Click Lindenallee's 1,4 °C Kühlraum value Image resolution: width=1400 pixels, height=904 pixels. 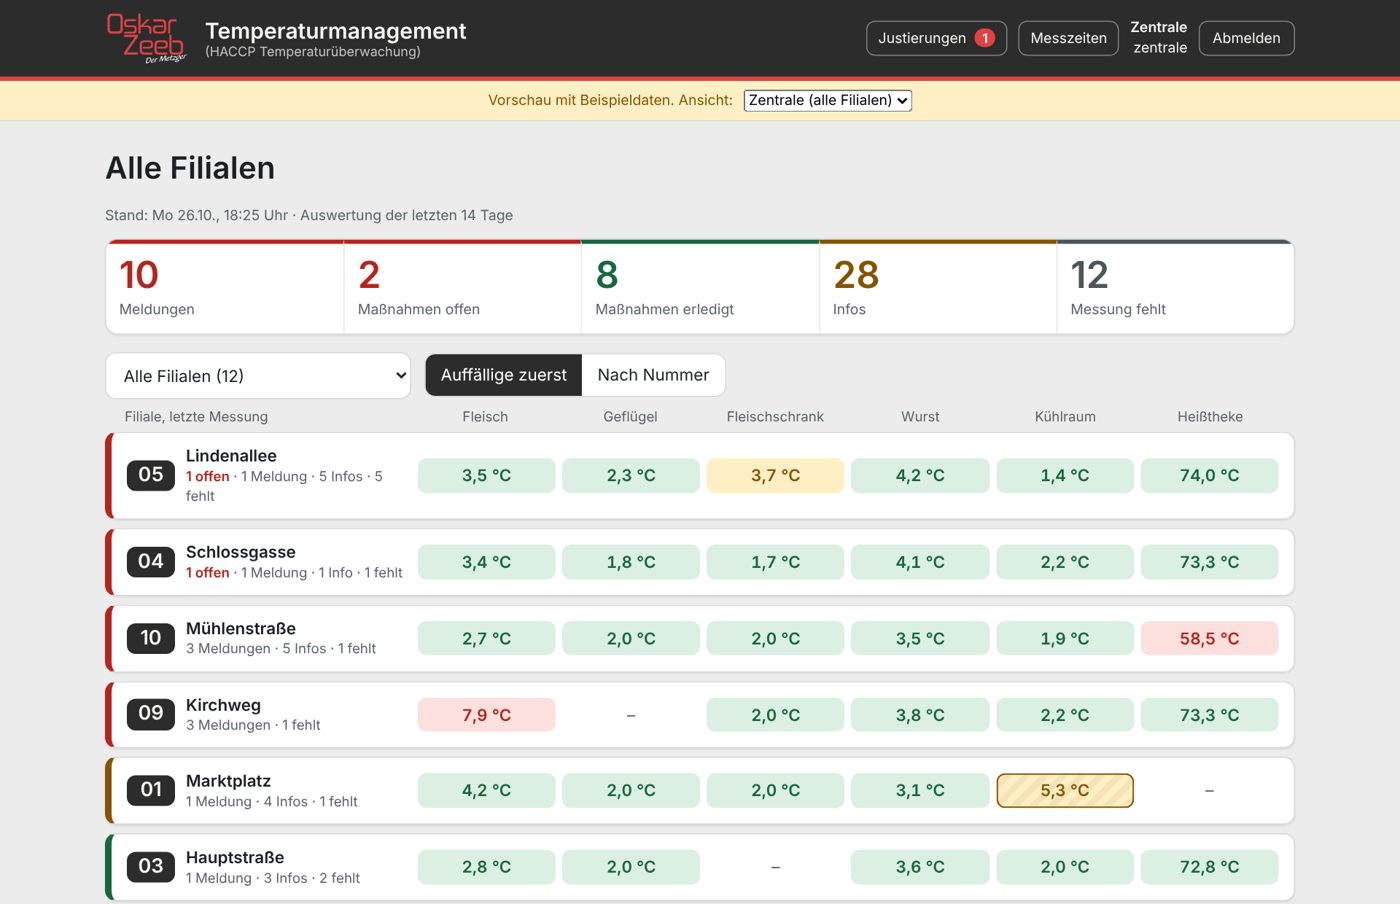click(x=1065, y=475)
